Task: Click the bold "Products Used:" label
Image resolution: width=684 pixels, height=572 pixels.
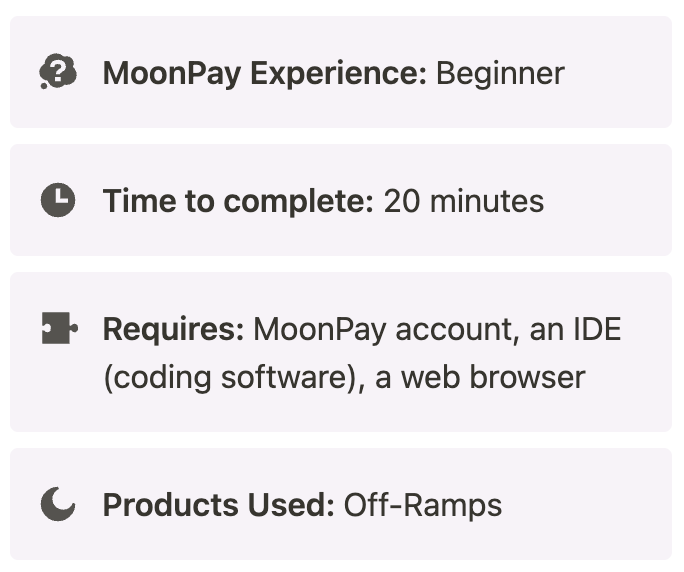Action: 218,505
